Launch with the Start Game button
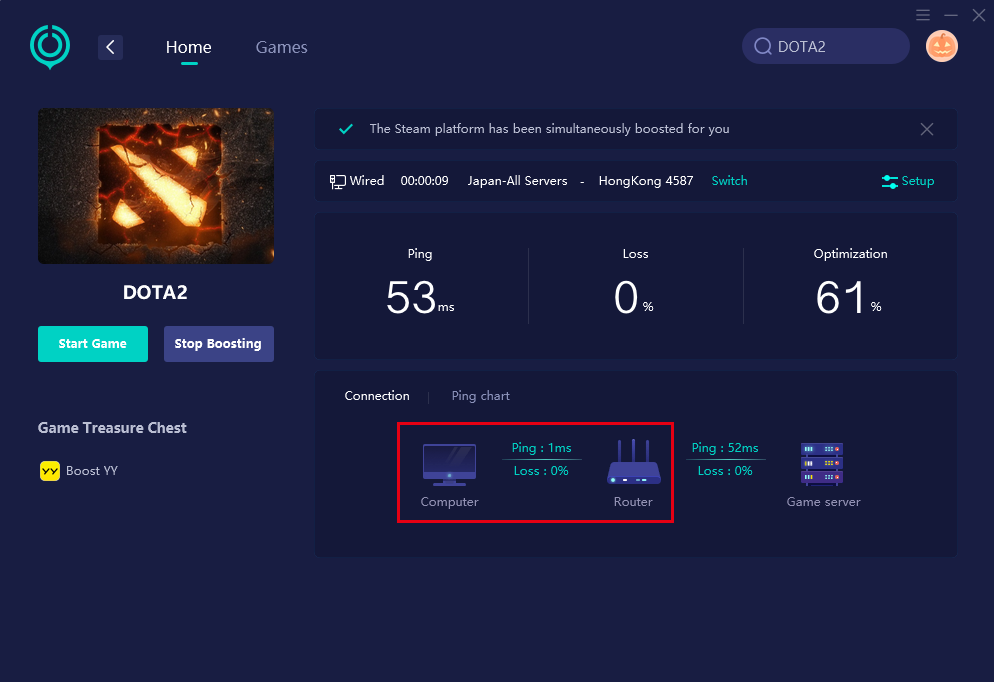The width and height of the screenshot is (994, 682). (x=93, y=344)
